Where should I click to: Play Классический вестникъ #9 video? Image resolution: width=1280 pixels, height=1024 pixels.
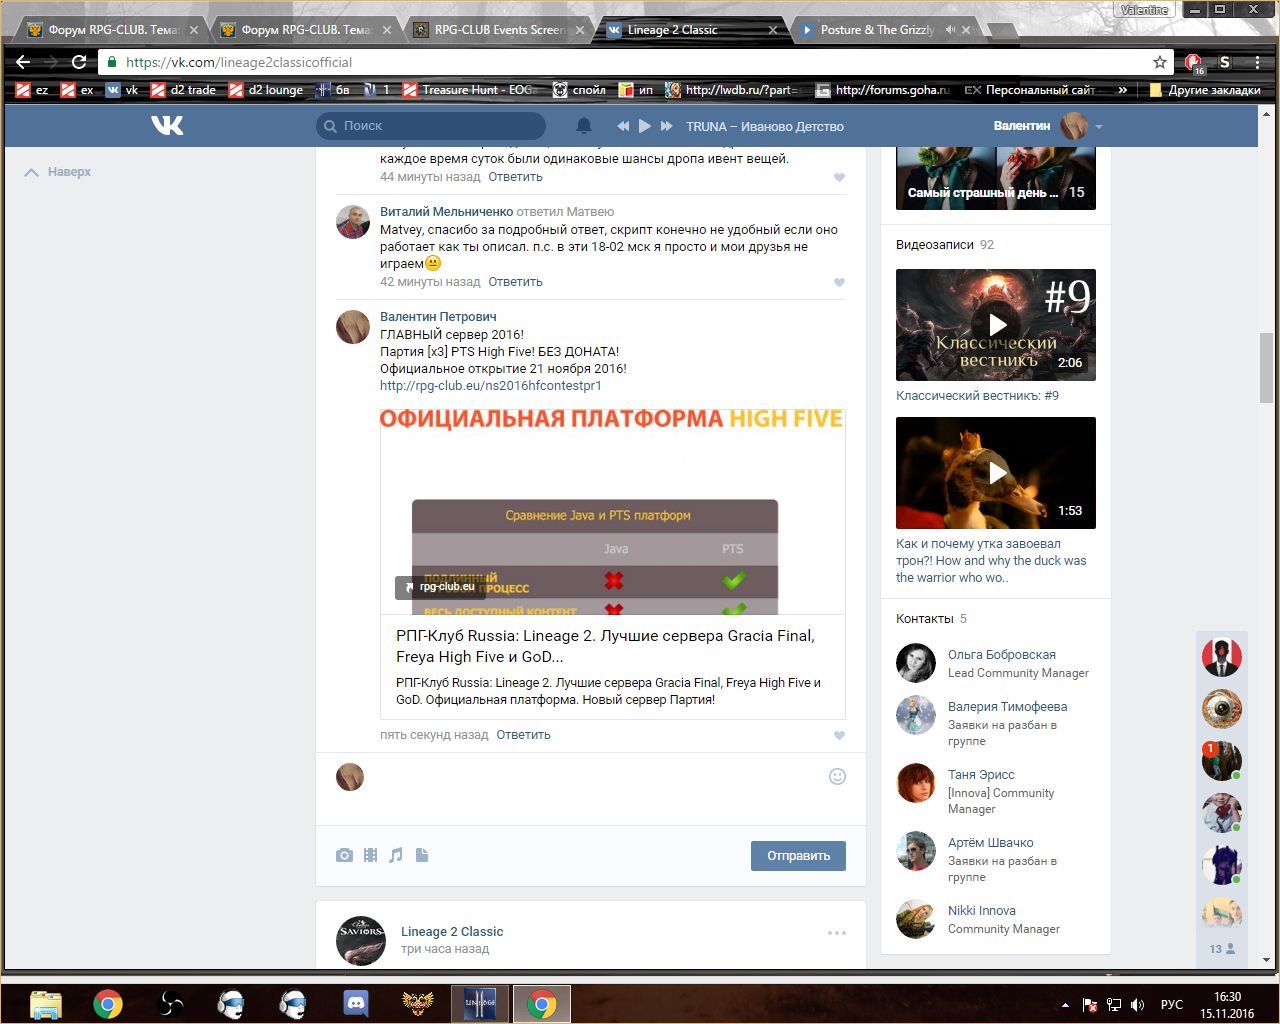996,325
